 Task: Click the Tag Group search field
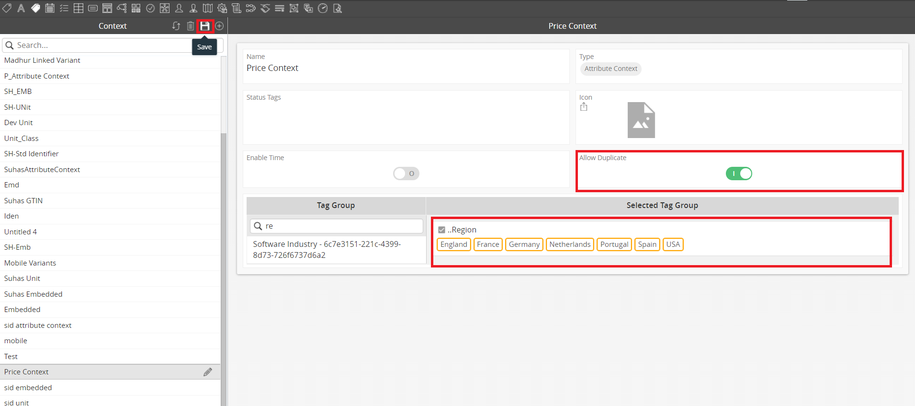337,226
